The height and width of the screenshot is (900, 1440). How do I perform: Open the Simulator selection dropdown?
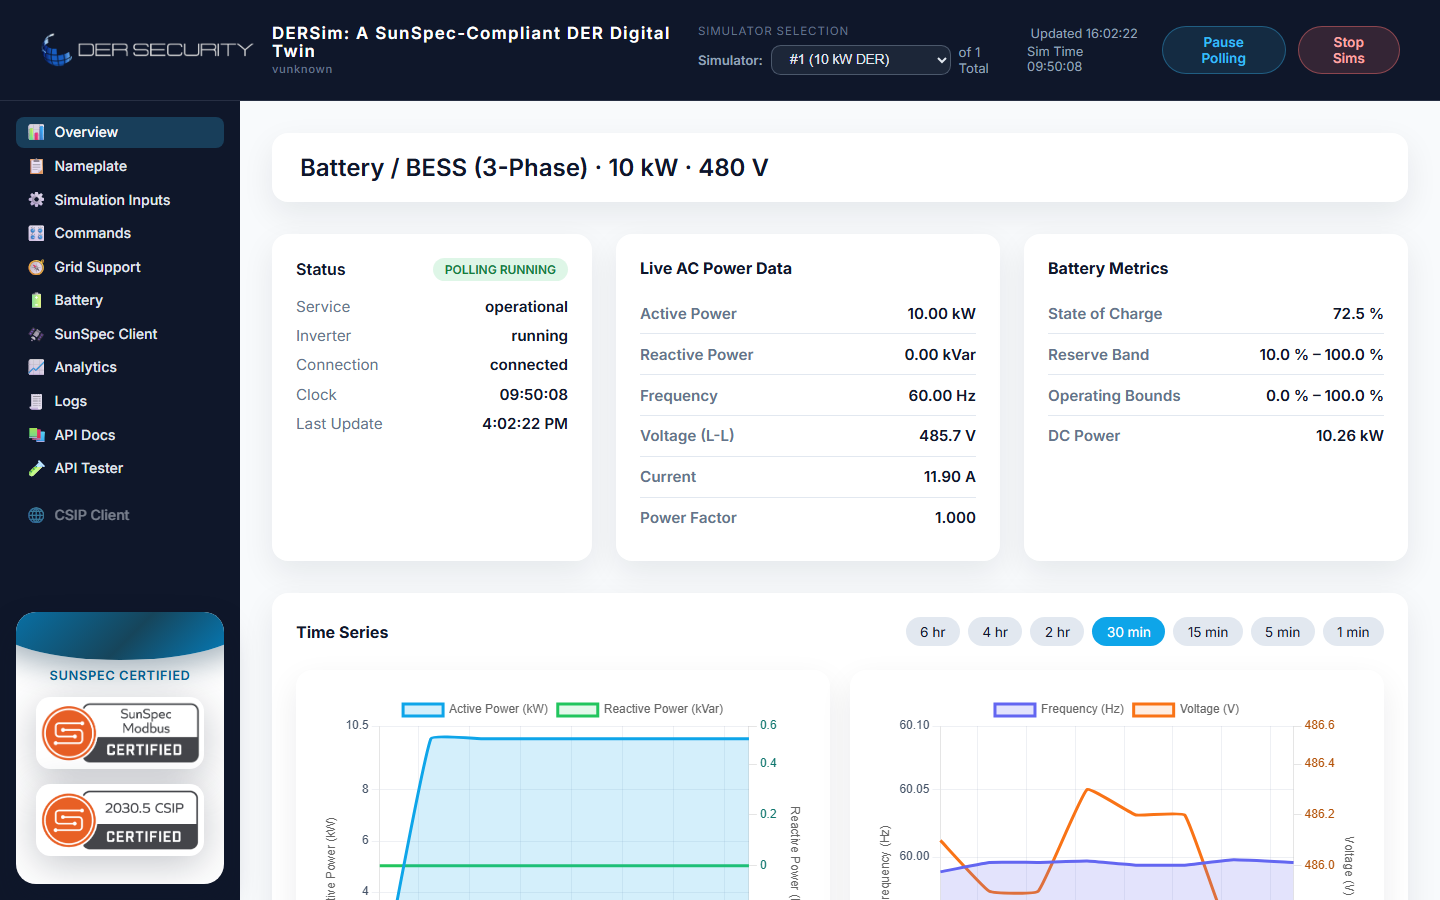coord(860,60)
